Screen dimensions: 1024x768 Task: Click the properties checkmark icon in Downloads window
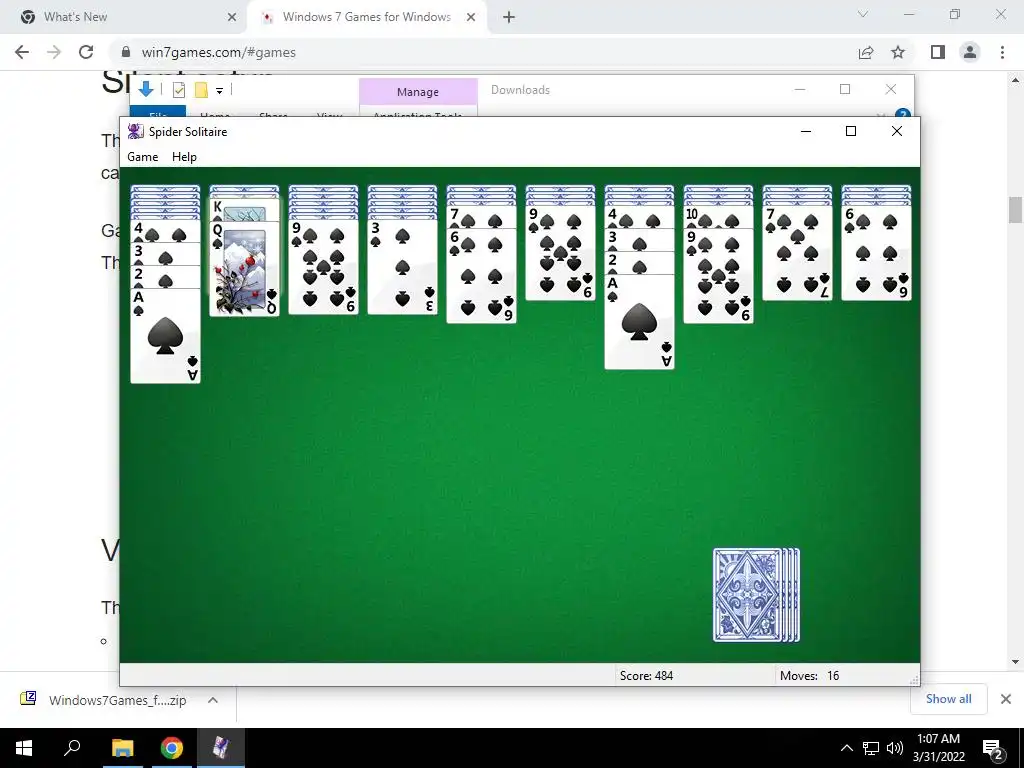178,90
